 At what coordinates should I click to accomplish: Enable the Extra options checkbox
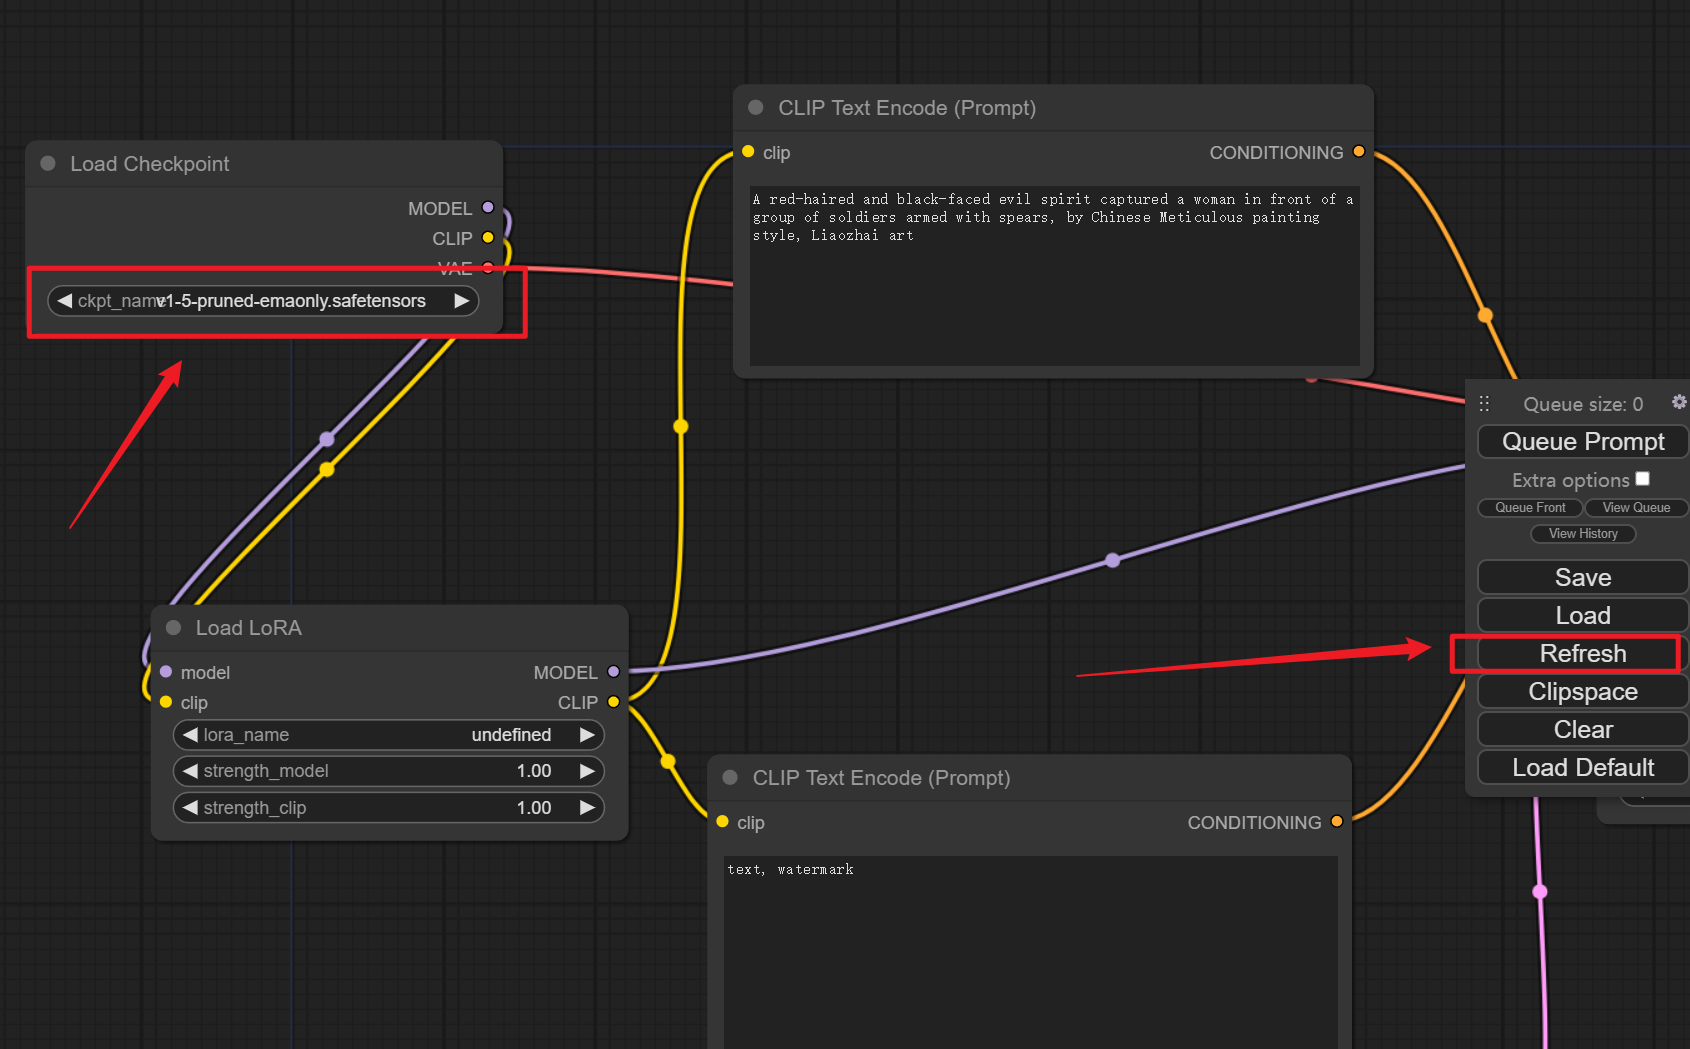click(x=1642, y=479)
